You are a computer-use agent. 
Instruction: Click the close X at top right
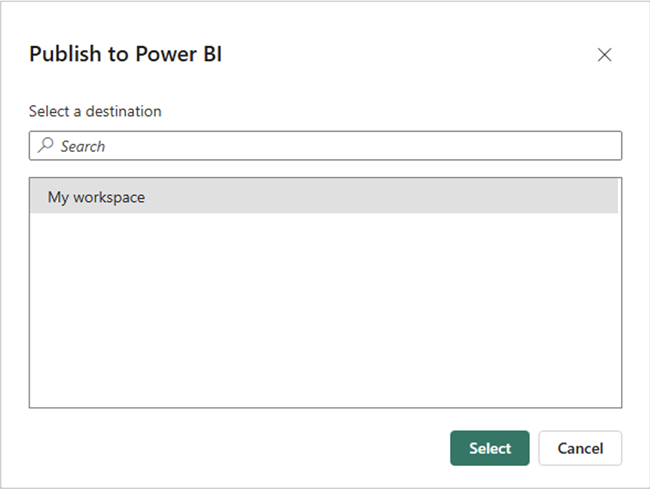tap(604, 55)
